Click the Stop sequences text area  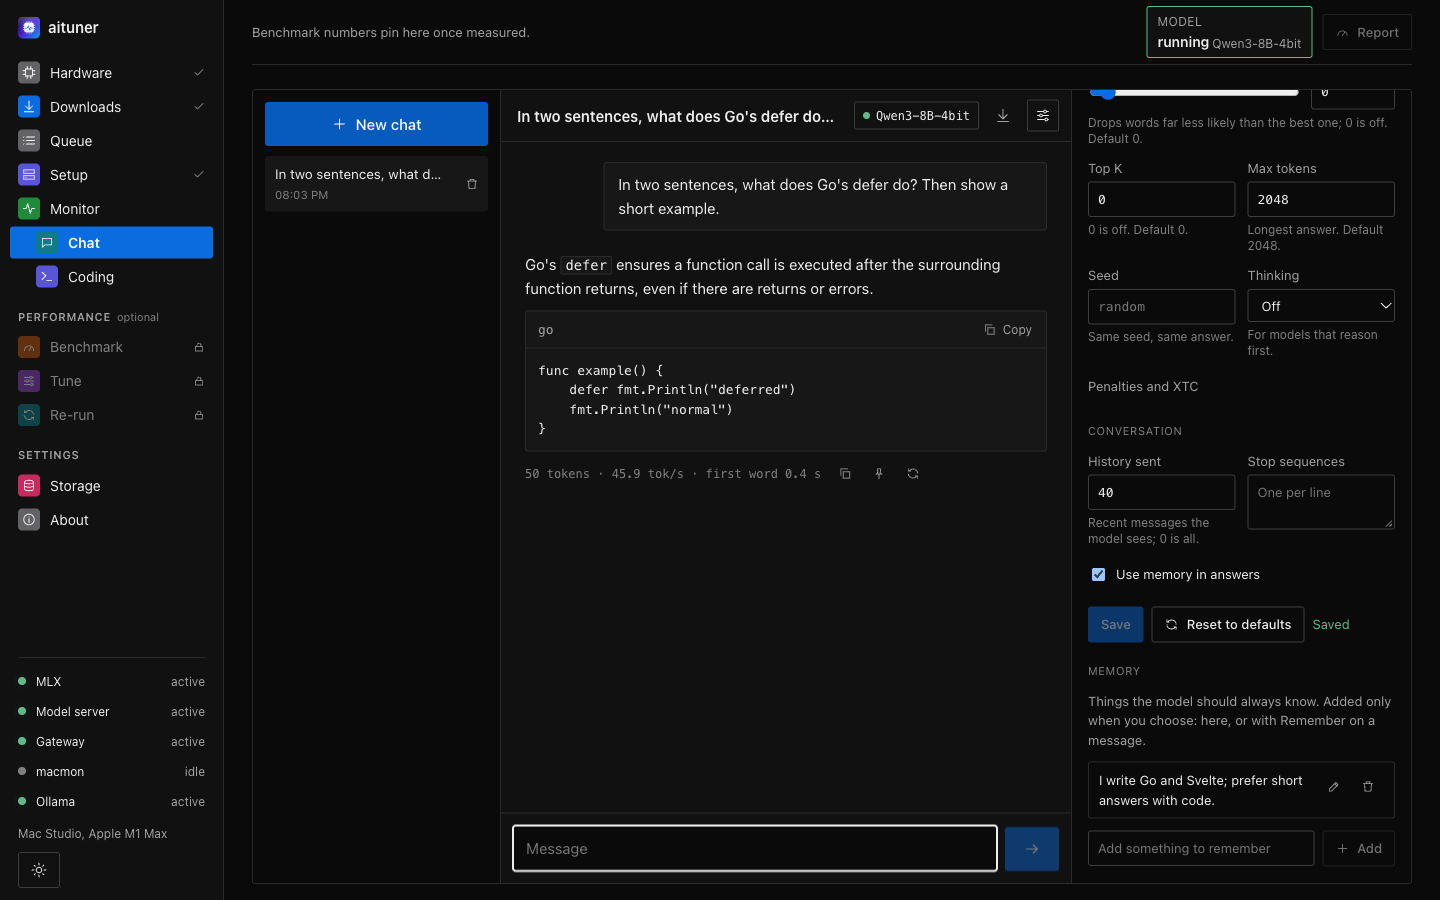click(x=1321, y=502)
